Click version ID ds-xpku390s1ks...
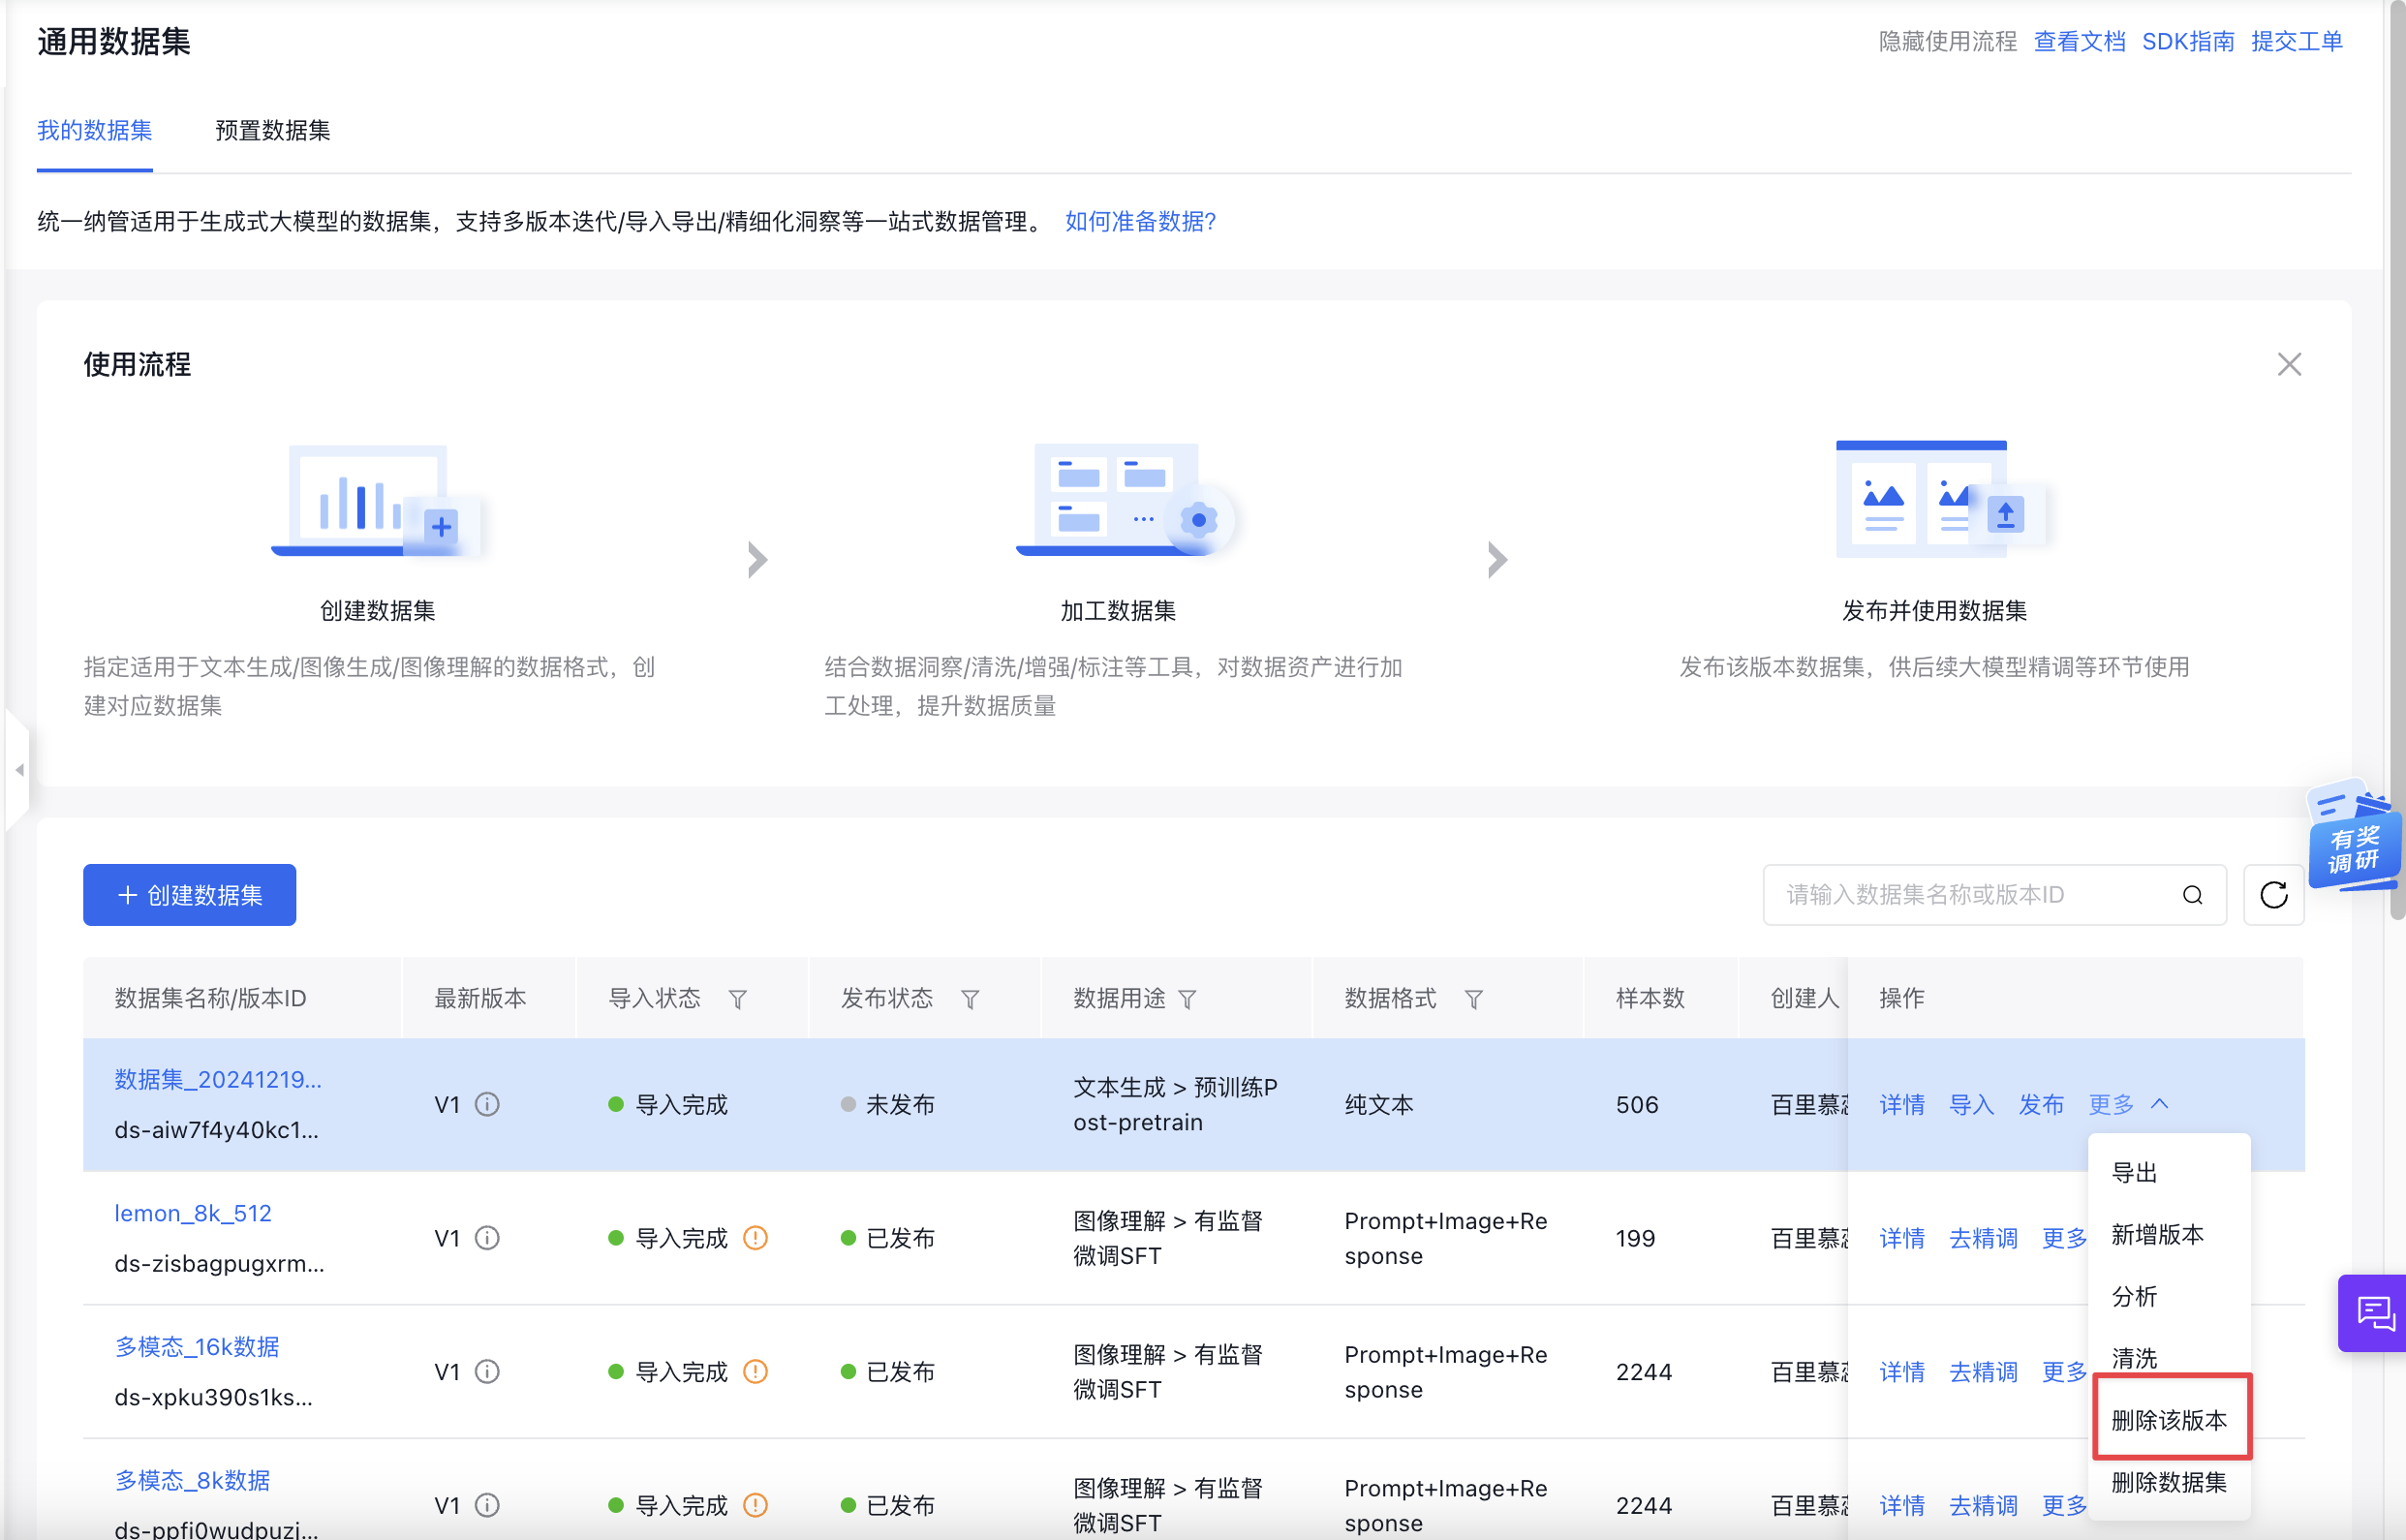Viewport: 2406px width, 1540px height. pos(213,1397)
